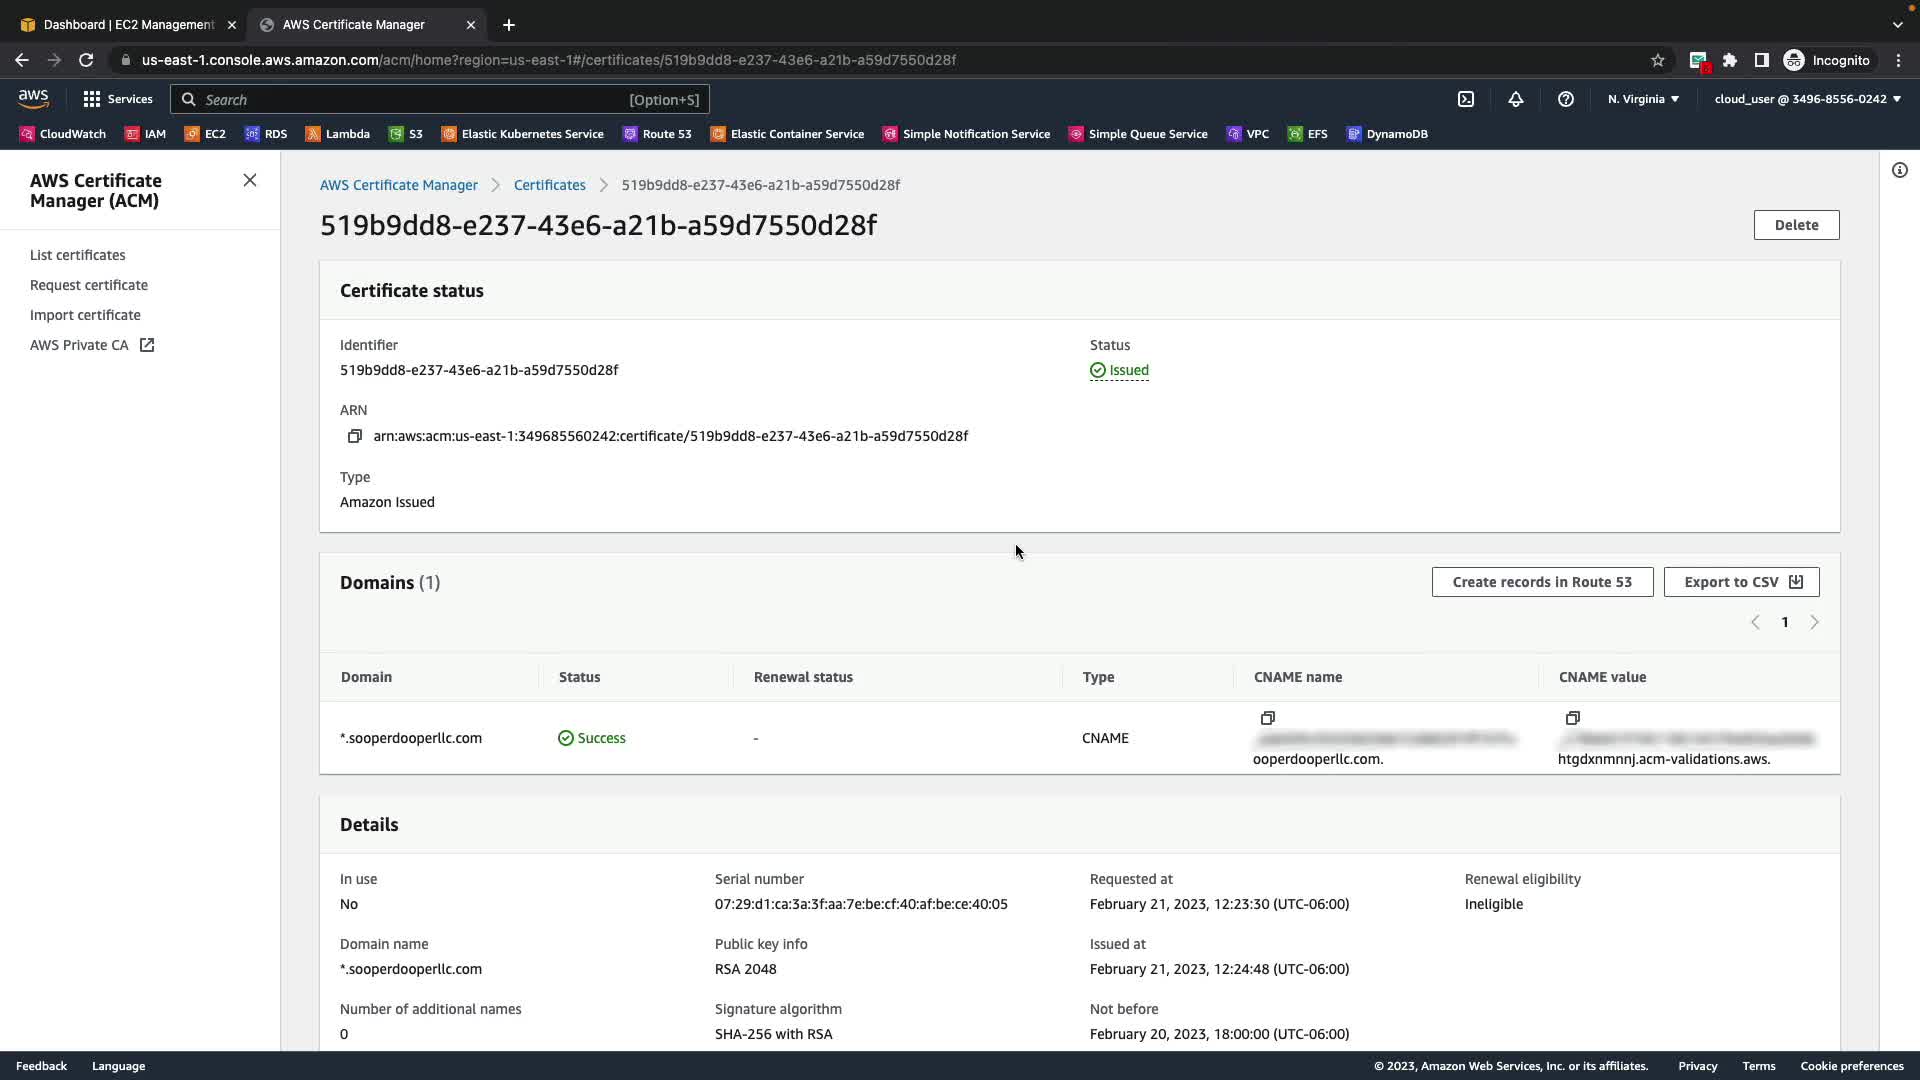Switch to the EC2 Dashboard tab

[x=128, y=24]
